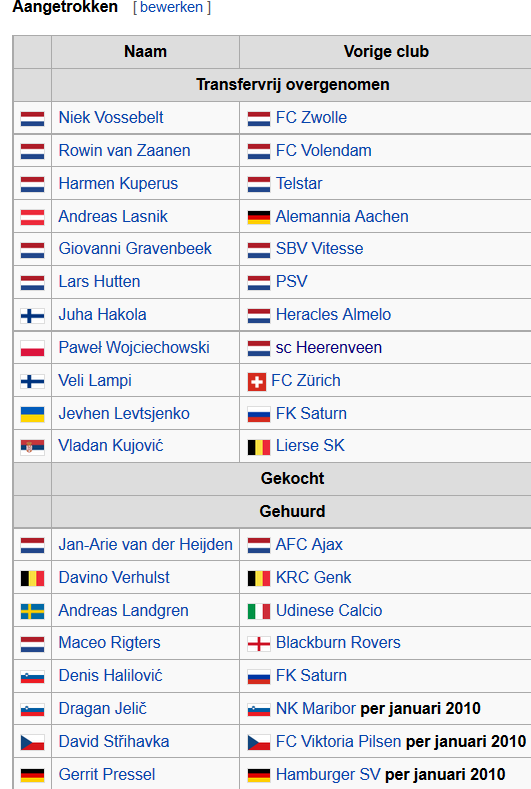
Task: Click the Swiss flag beside FC Zürich
Action: pos(257,382)
